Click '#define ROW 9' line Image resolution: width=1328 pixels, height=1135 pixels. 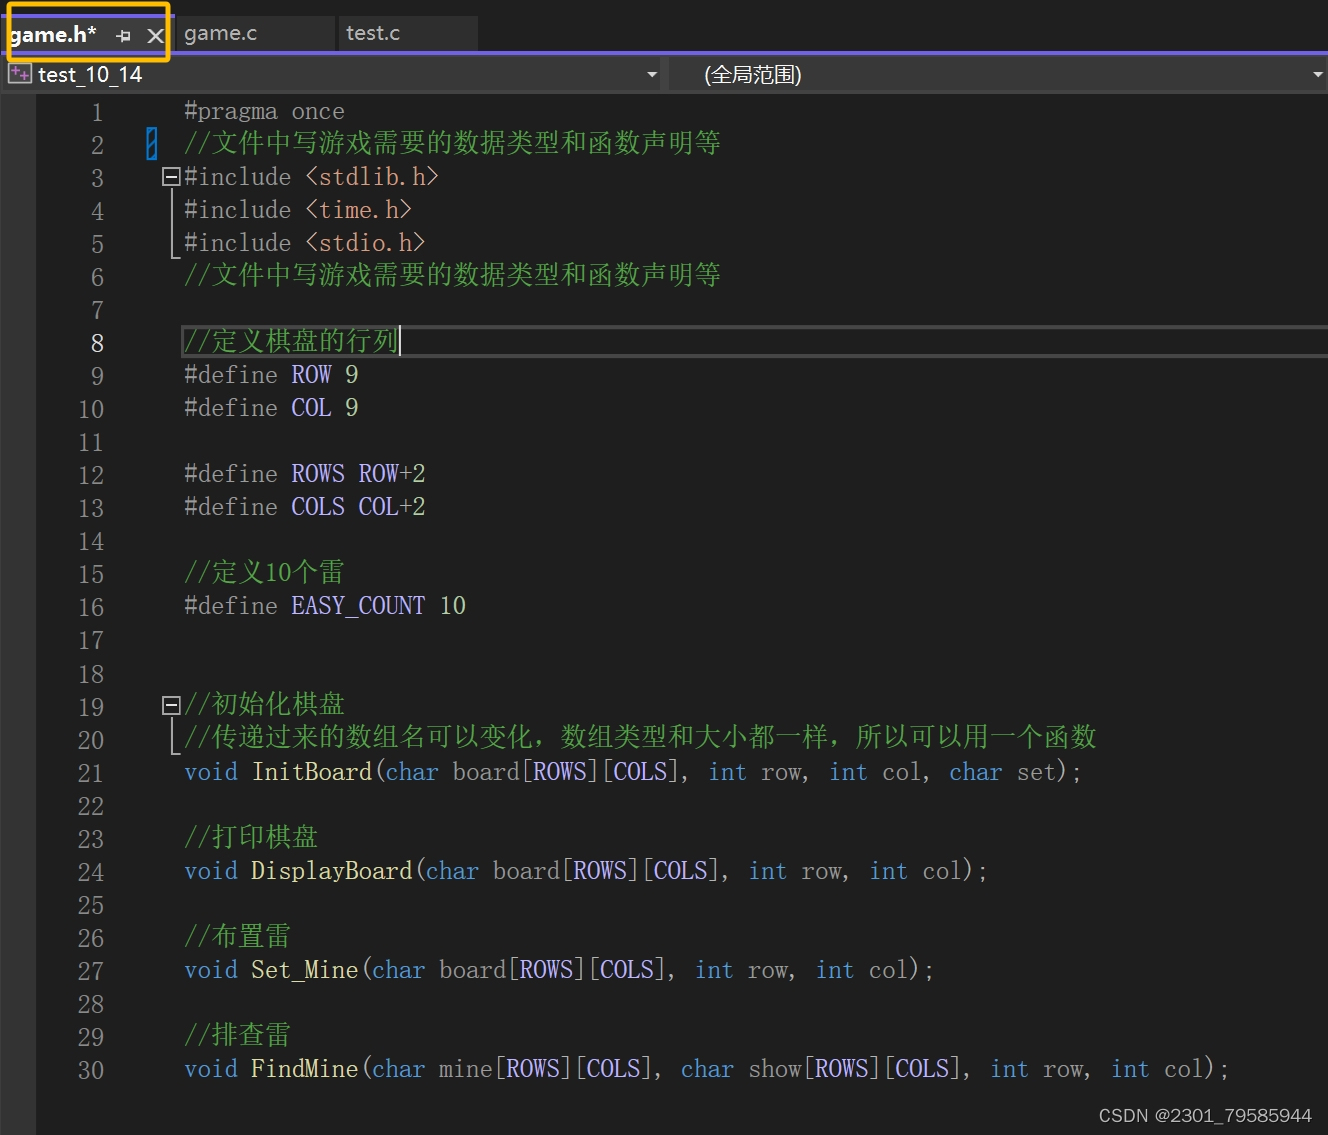coord(271,375)
